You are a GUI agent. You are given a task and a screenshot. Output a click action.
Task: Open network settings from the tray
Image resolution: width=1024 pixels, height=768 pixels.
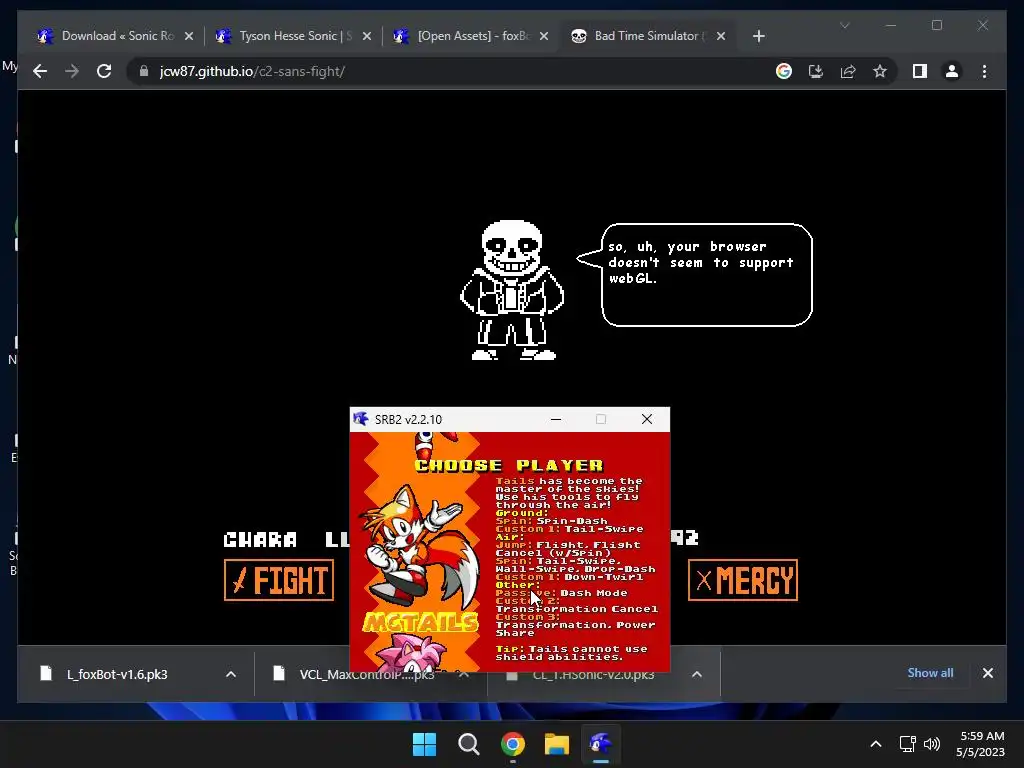[908, 744]
